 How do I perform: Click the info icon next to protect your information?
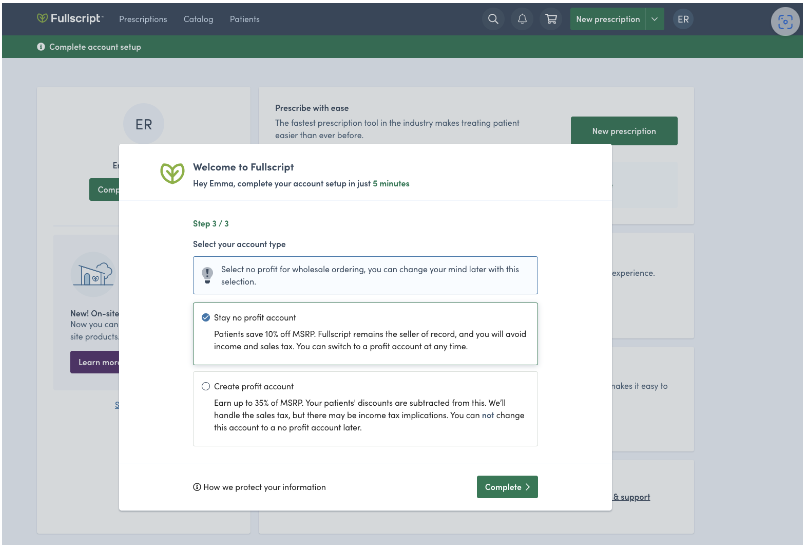click(197, 487)
